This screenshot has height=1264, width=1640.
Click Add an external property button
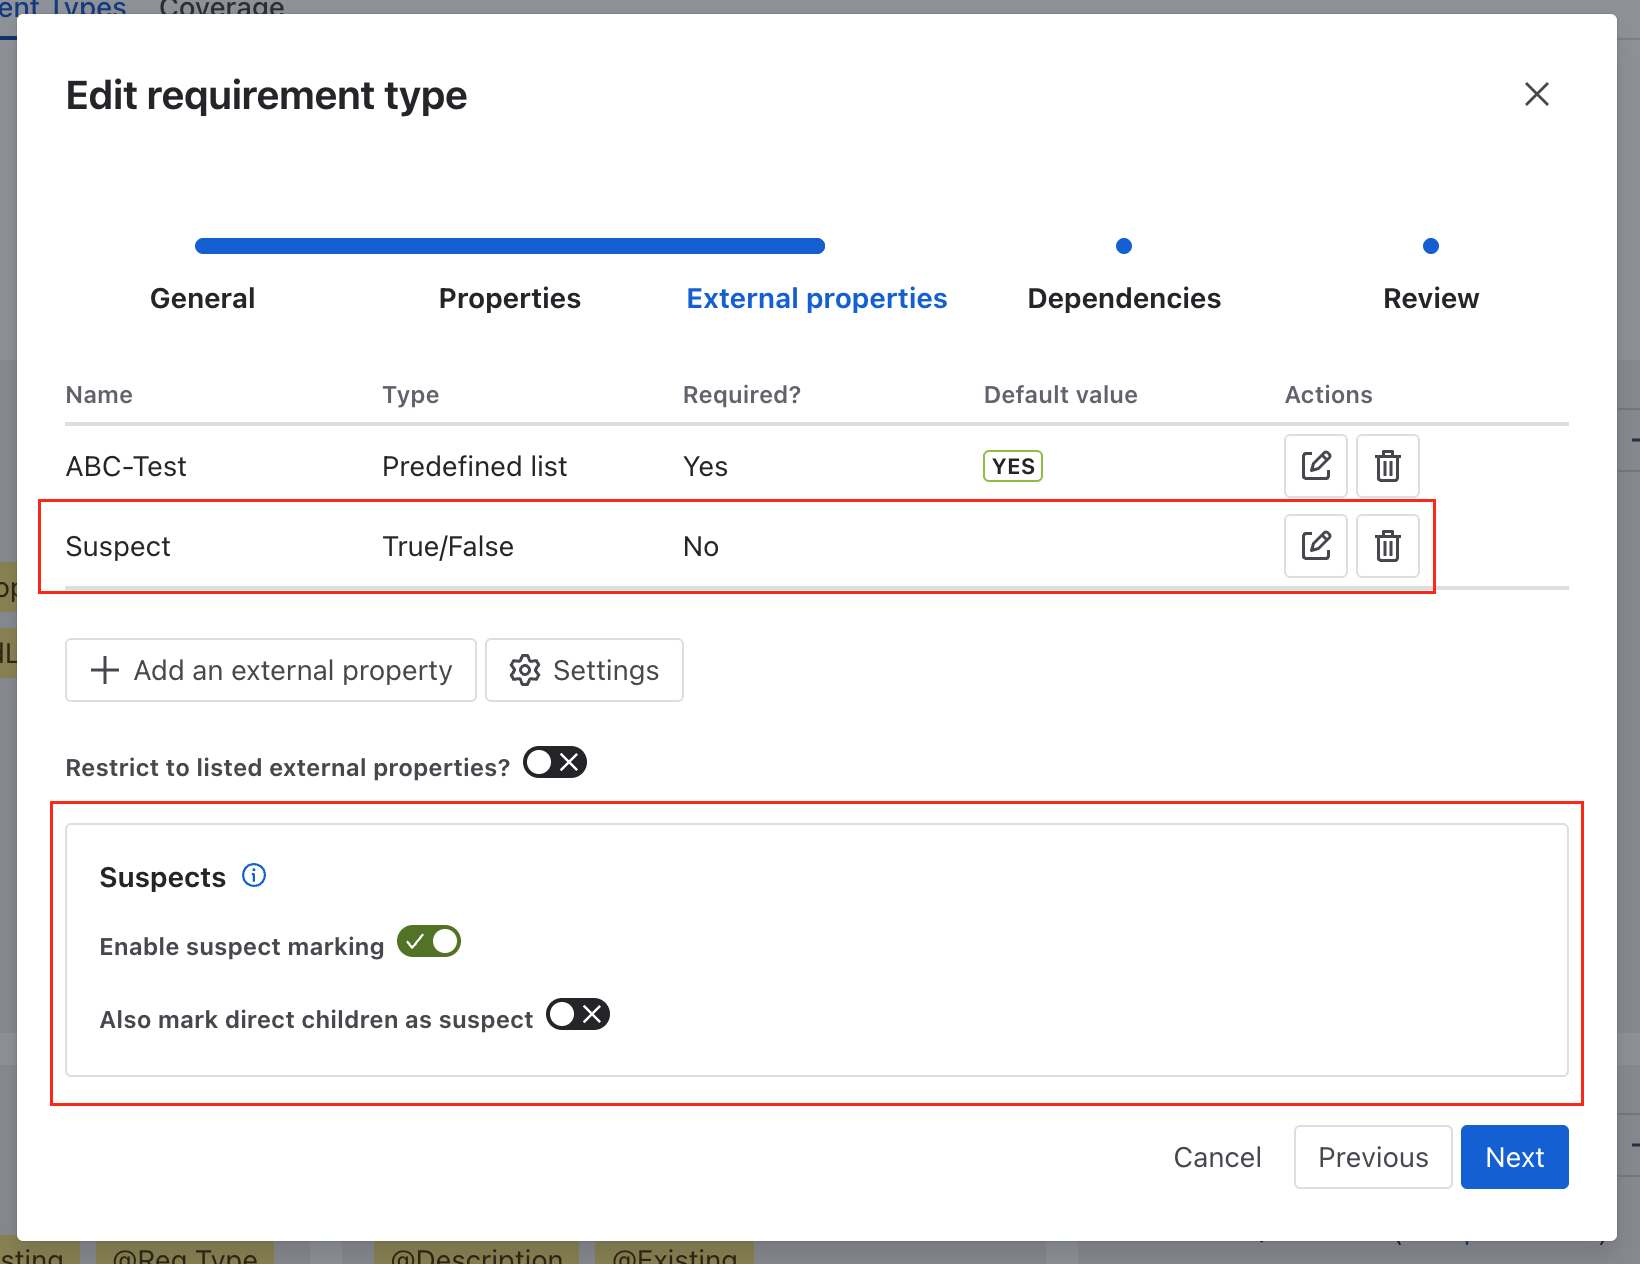(271, 670)
